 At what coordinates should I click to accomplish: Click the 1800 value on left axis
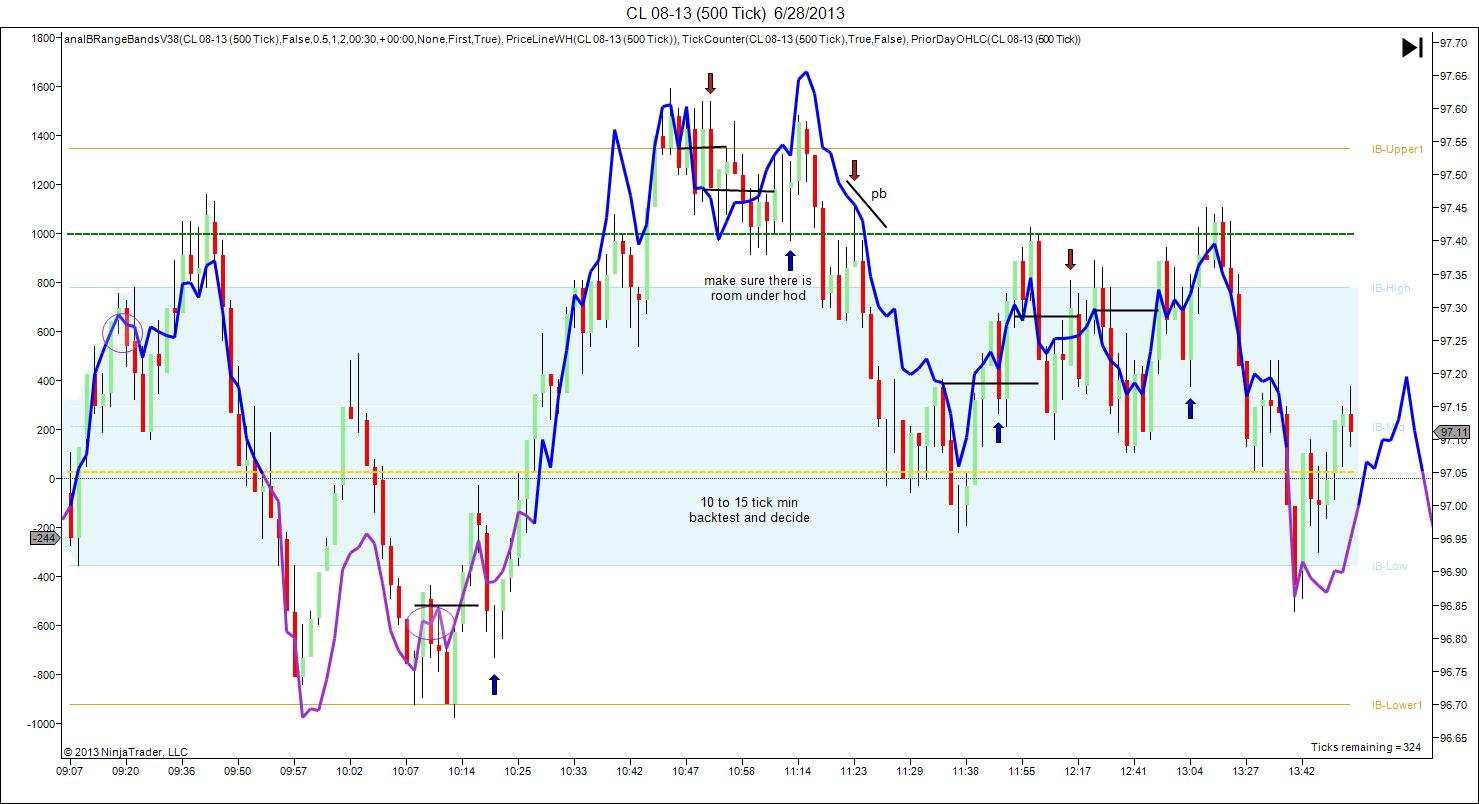click(43, 38)
